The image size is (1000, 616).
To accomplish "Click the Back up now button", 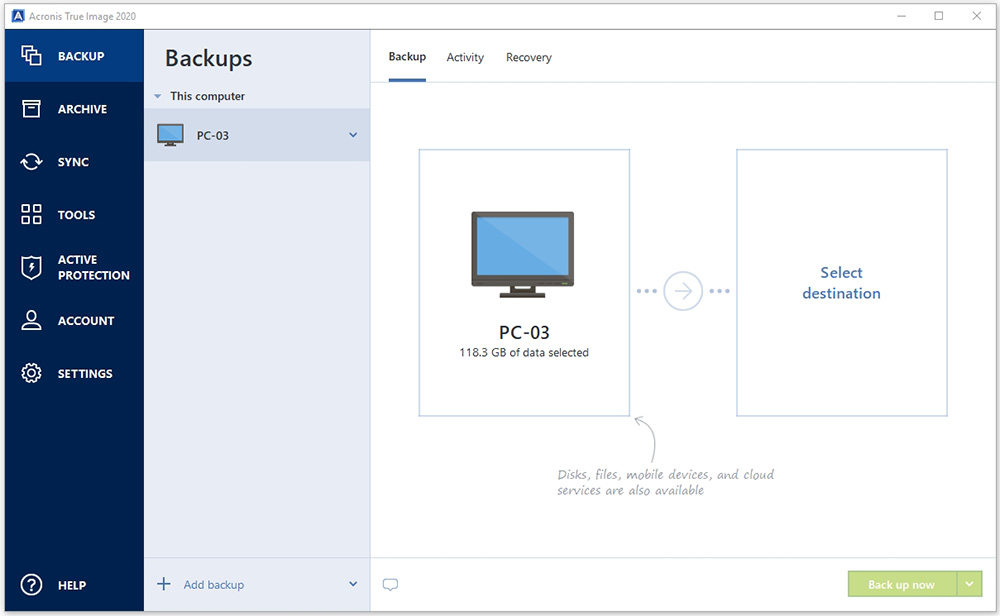I will click(902, 584).
